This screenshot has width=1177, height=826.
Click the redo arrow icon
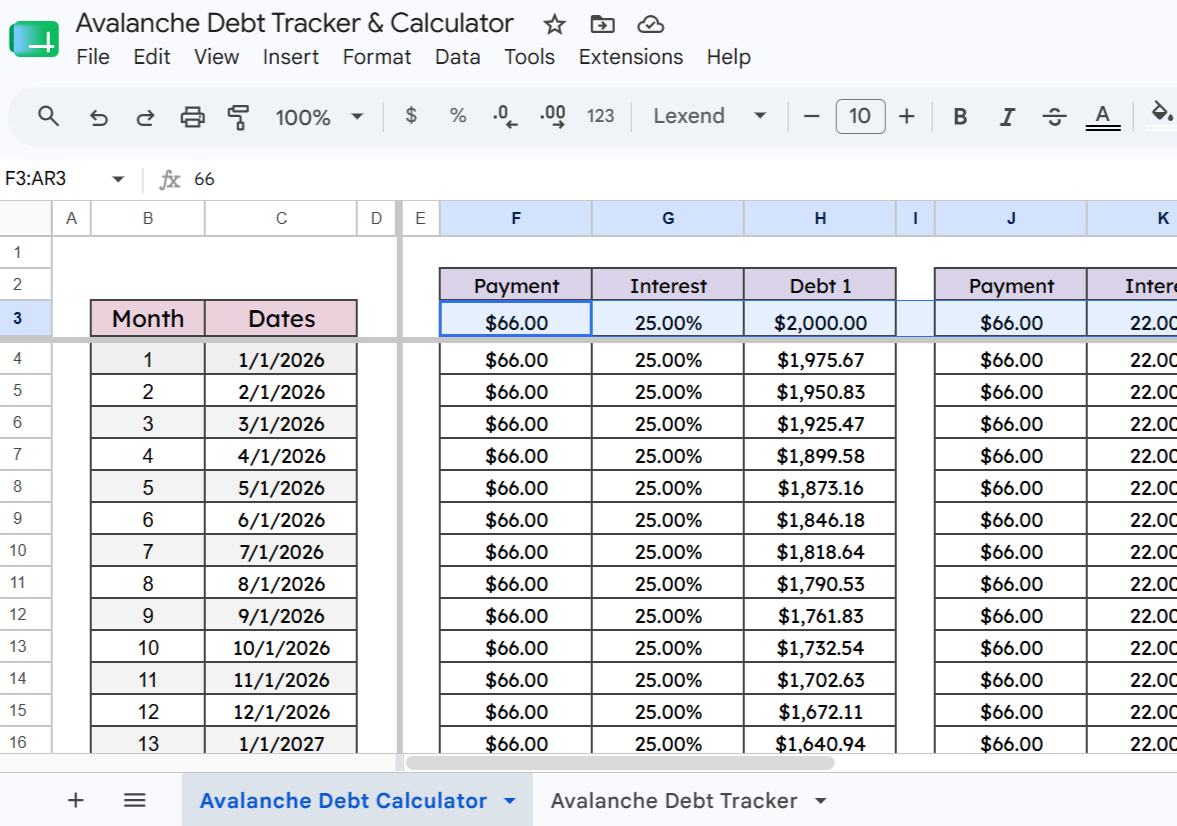point(145,117)
